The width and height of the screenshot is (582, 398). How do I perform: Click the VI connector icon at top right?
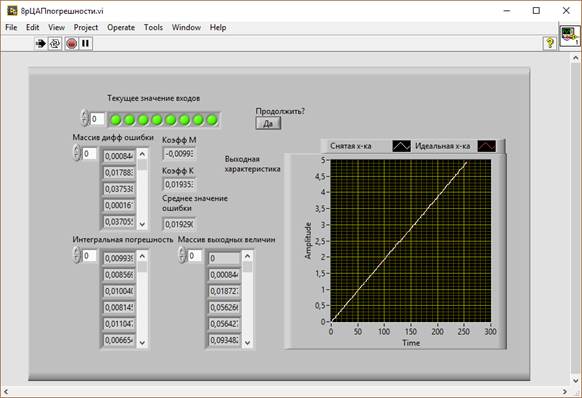click(x=569, y=36)
